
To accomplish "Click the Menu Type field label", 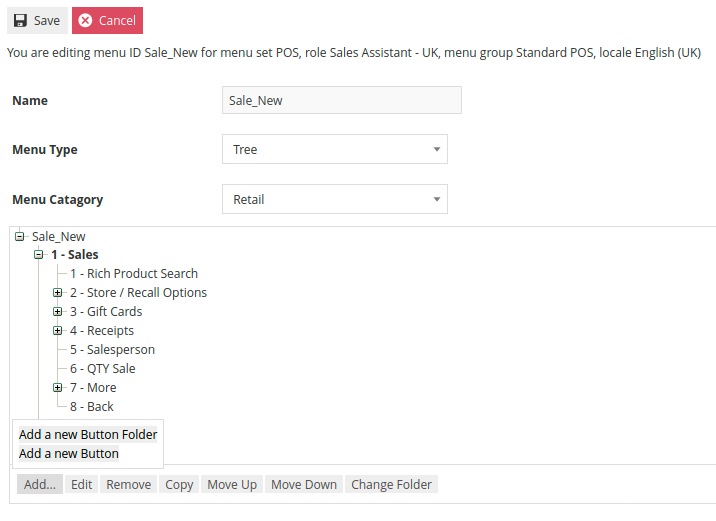I will coord(45,150).
